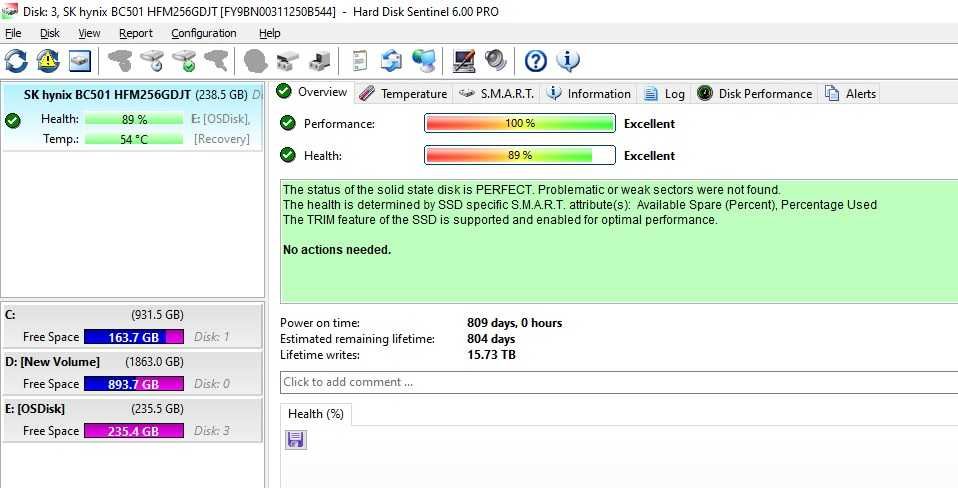The height and width of the screenshot is (488, 958).
Task: Open the File menu
Action: pos(13,34)
